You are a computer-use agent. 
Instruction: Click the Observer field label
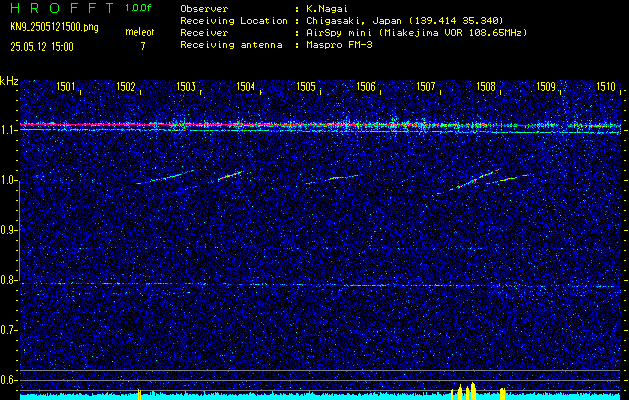tap(204, 9)
